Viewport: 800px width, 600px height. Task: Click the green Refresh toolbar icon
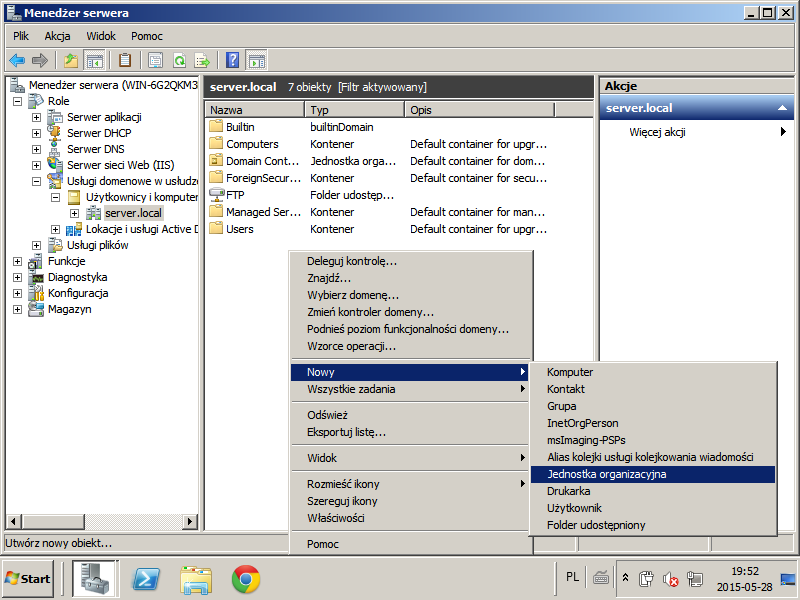(x=179, y=61)
